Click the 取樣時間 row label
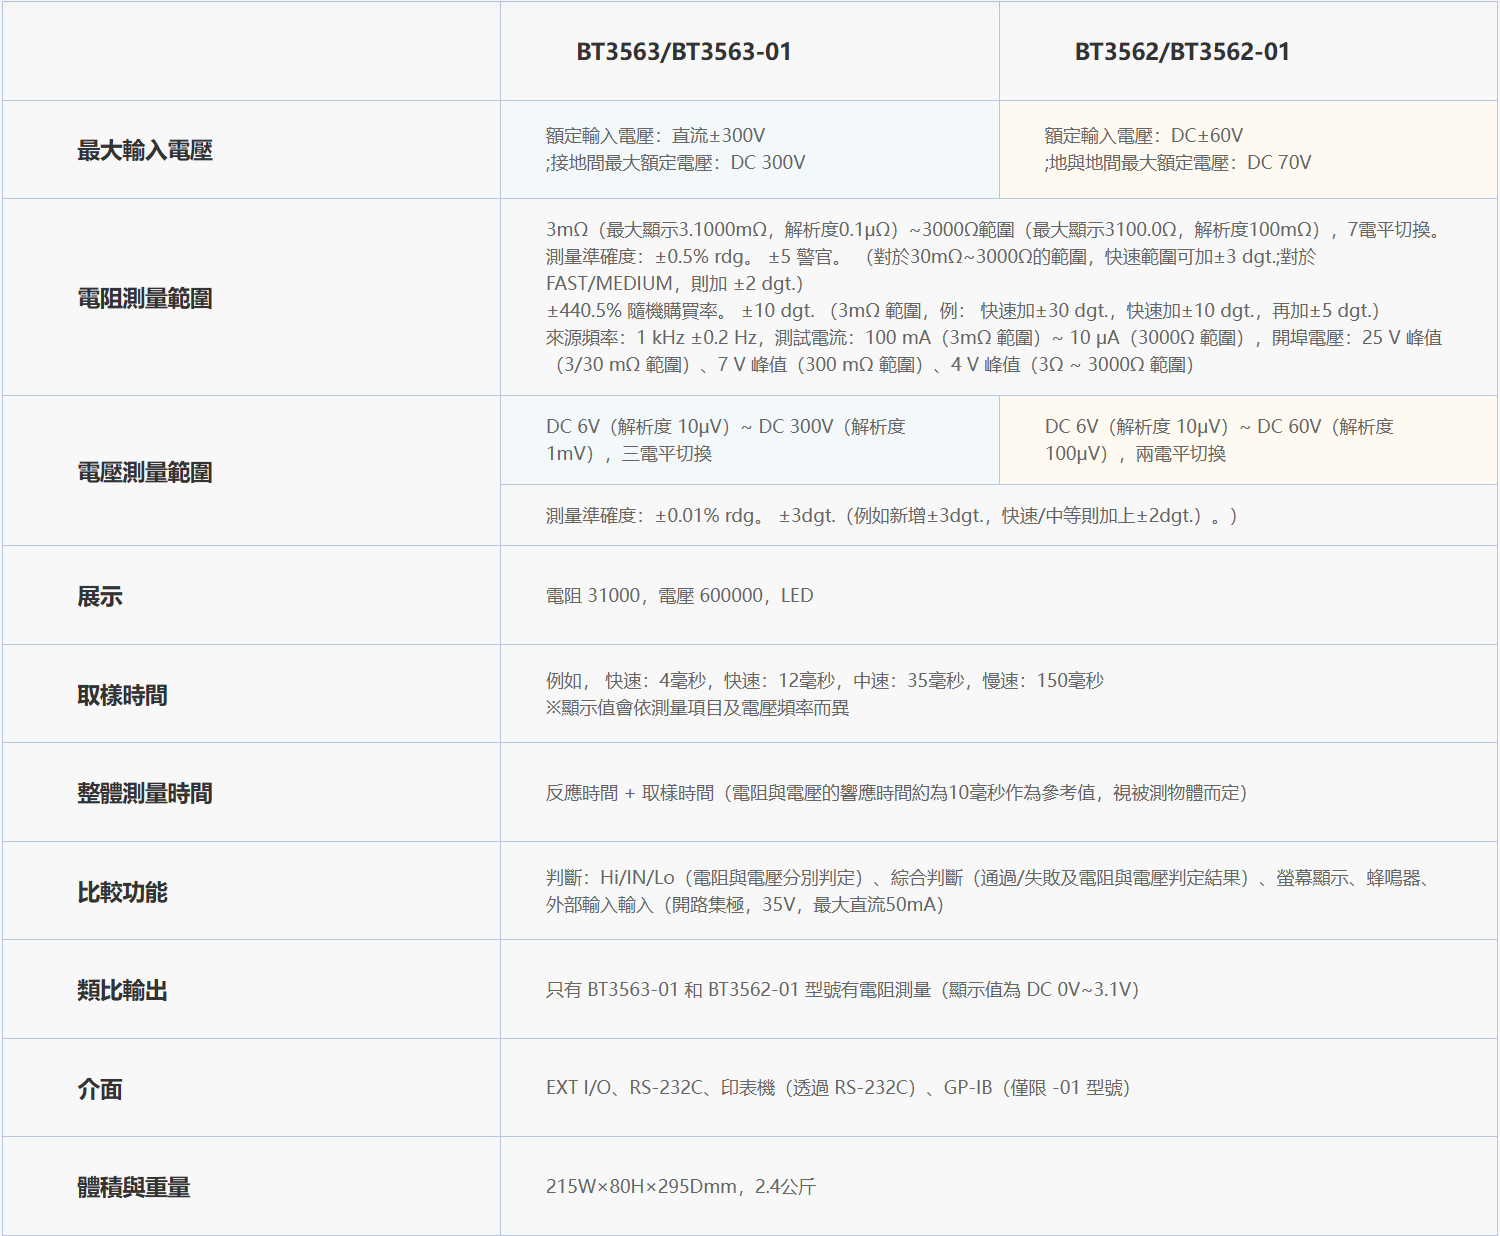 tap(122, 695)
